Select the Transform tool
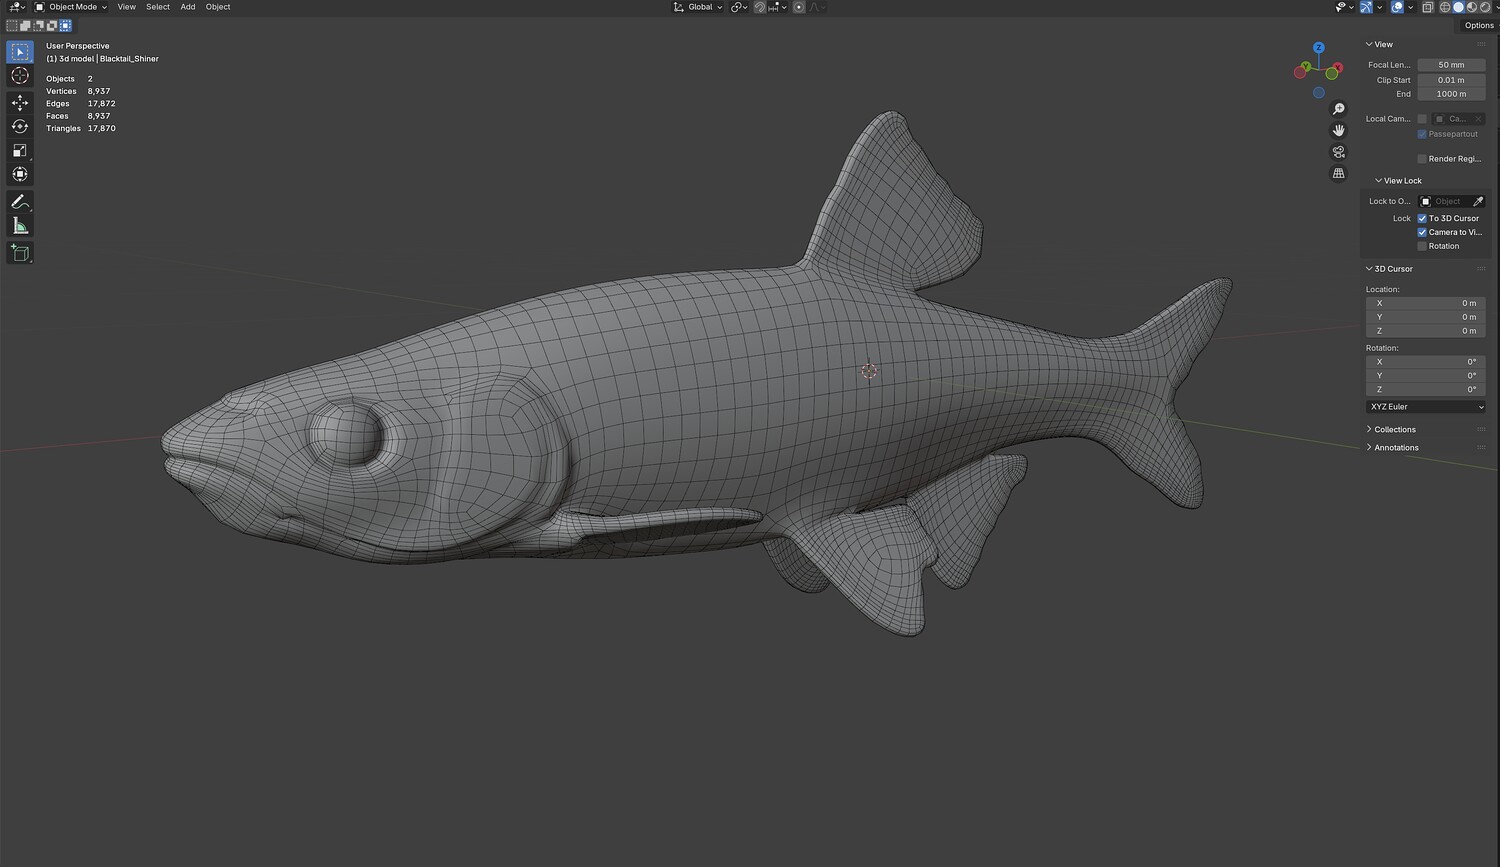 (20, 175)
